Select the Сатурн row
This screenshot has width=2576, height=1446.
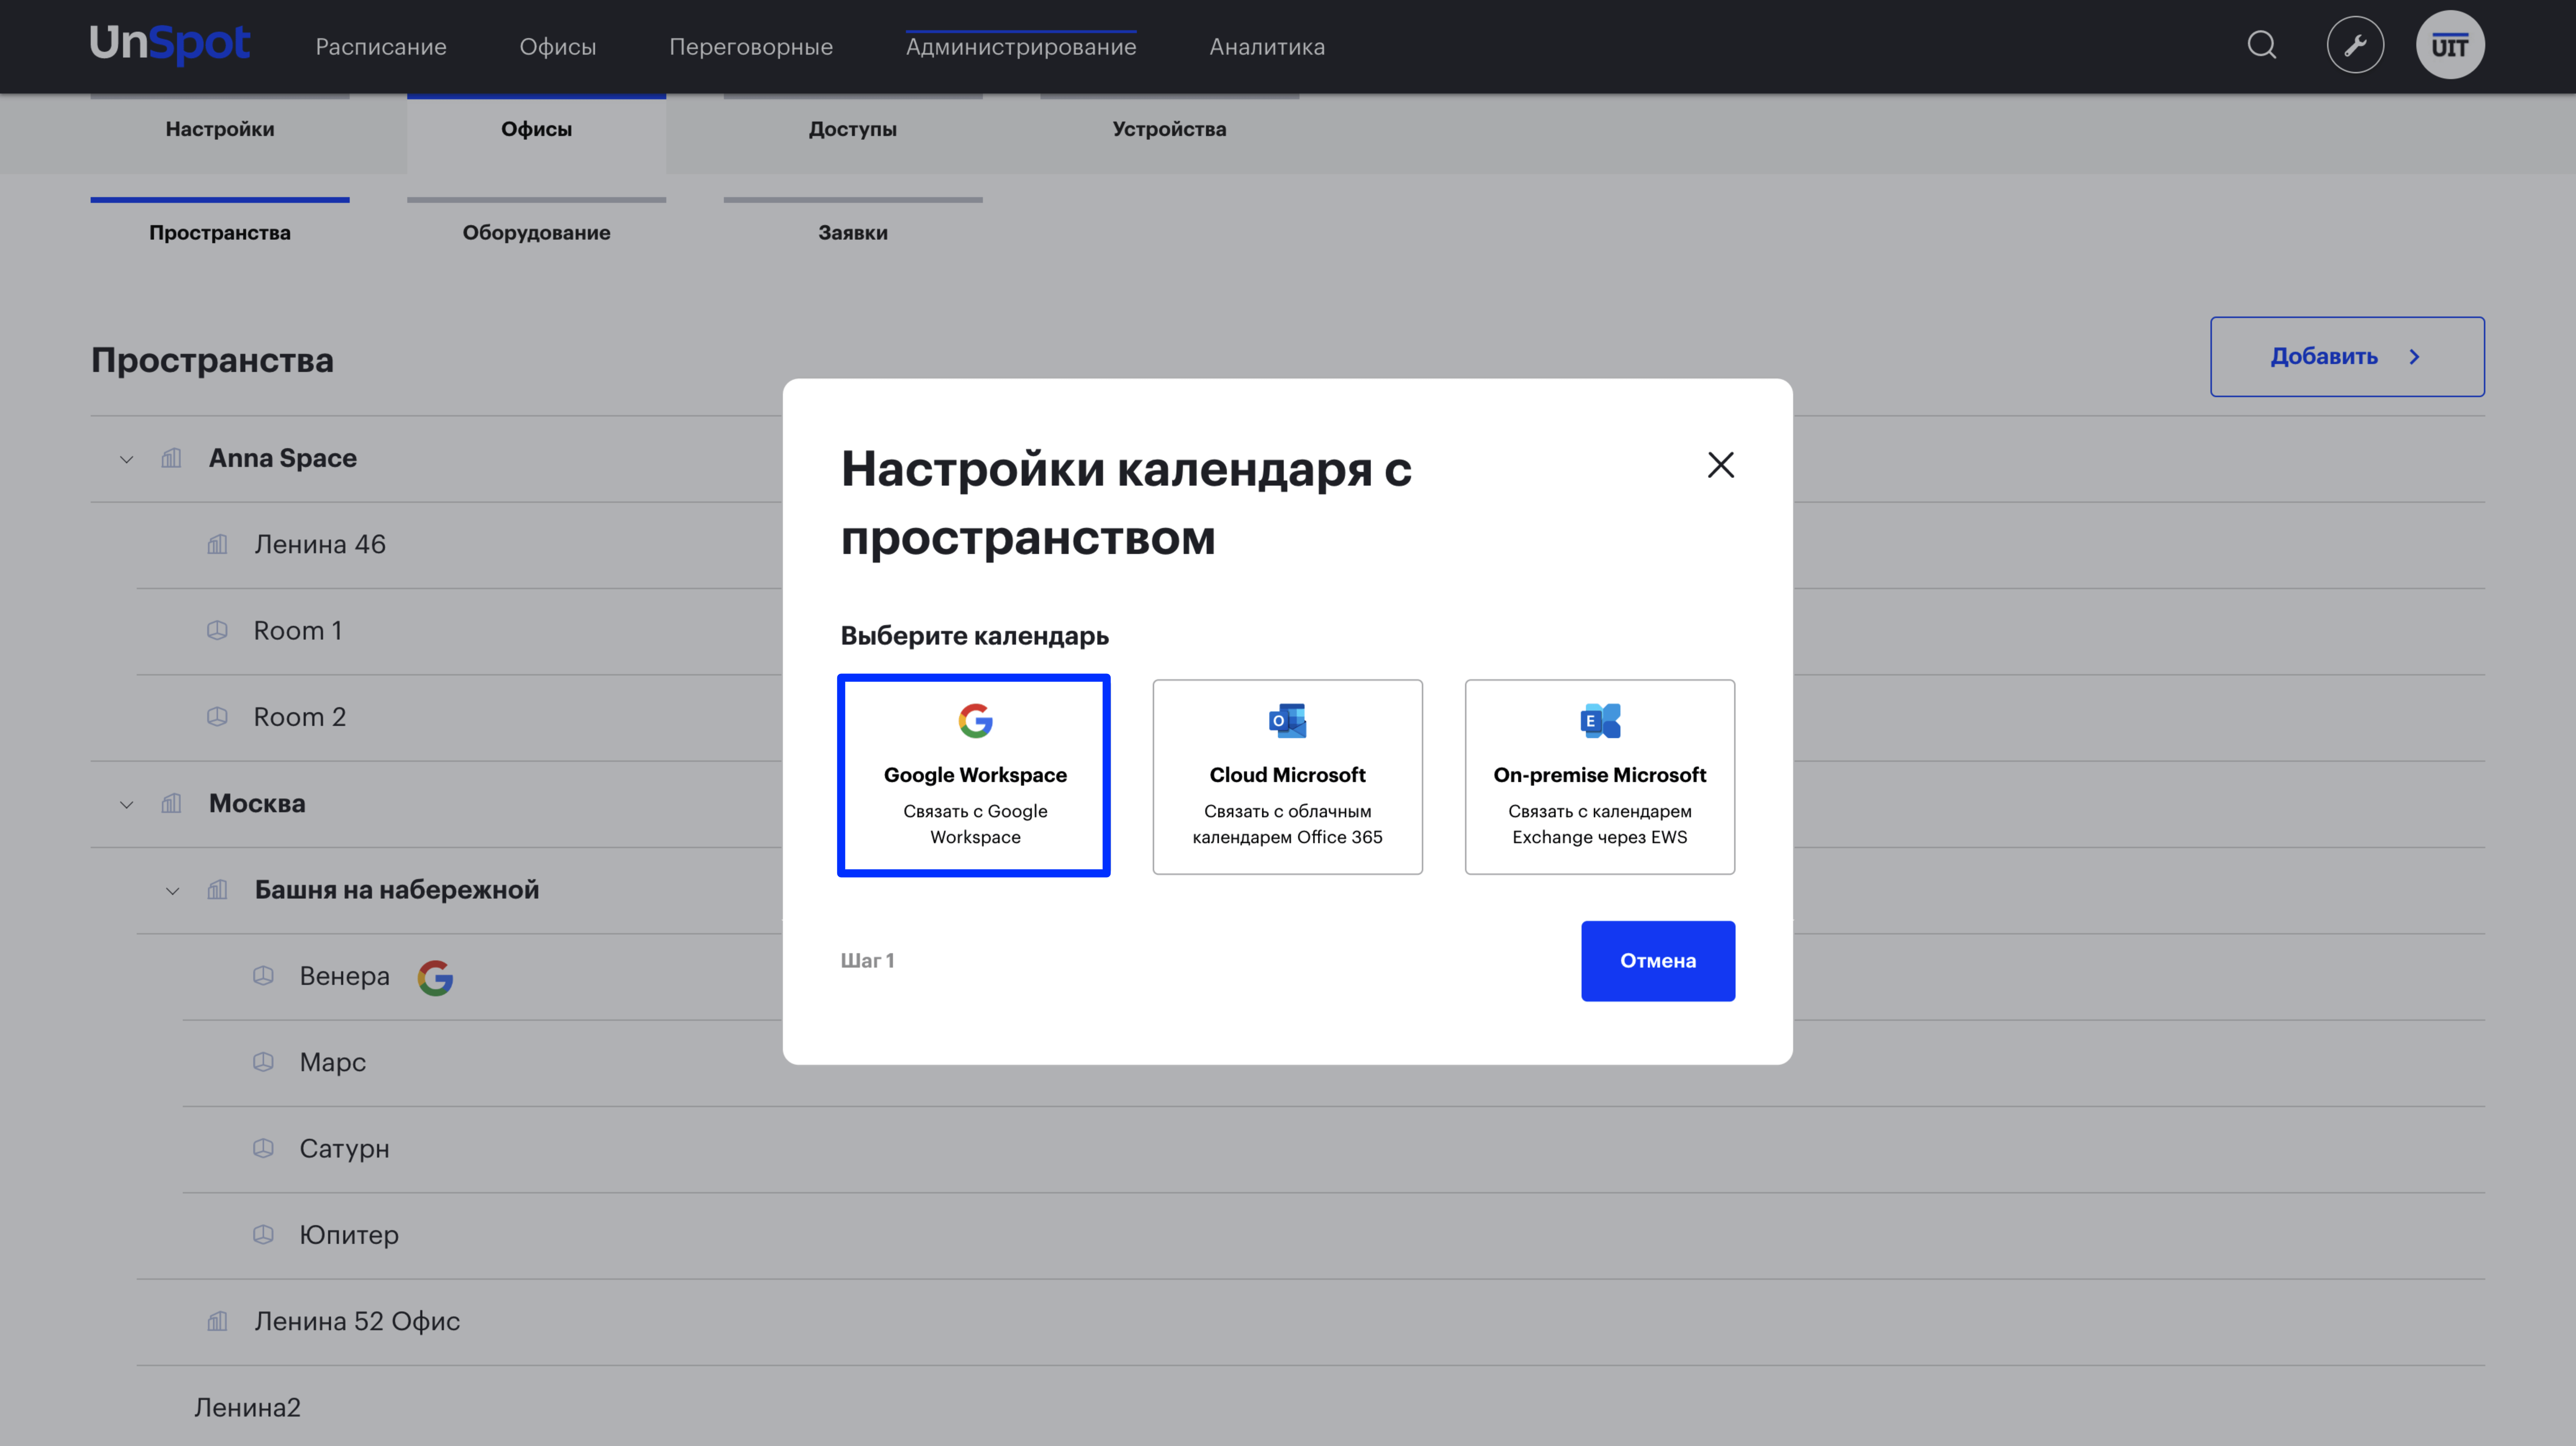(1334, 1149)
